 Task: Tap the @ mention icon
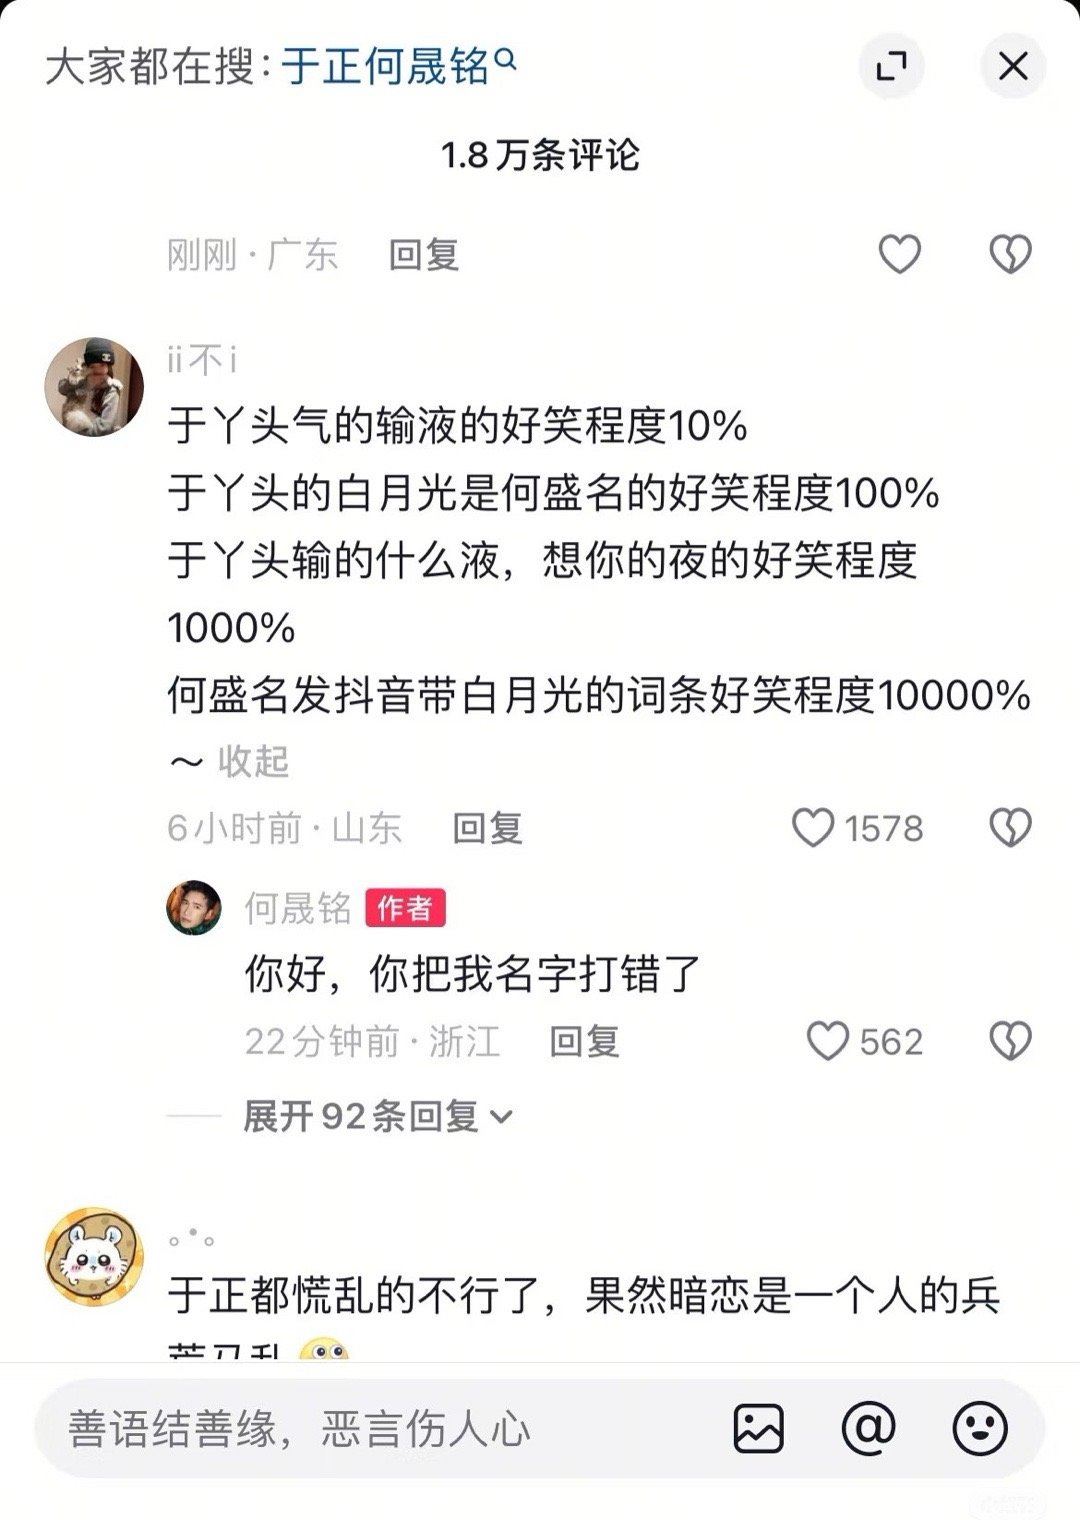click(x=868, y=1428)
